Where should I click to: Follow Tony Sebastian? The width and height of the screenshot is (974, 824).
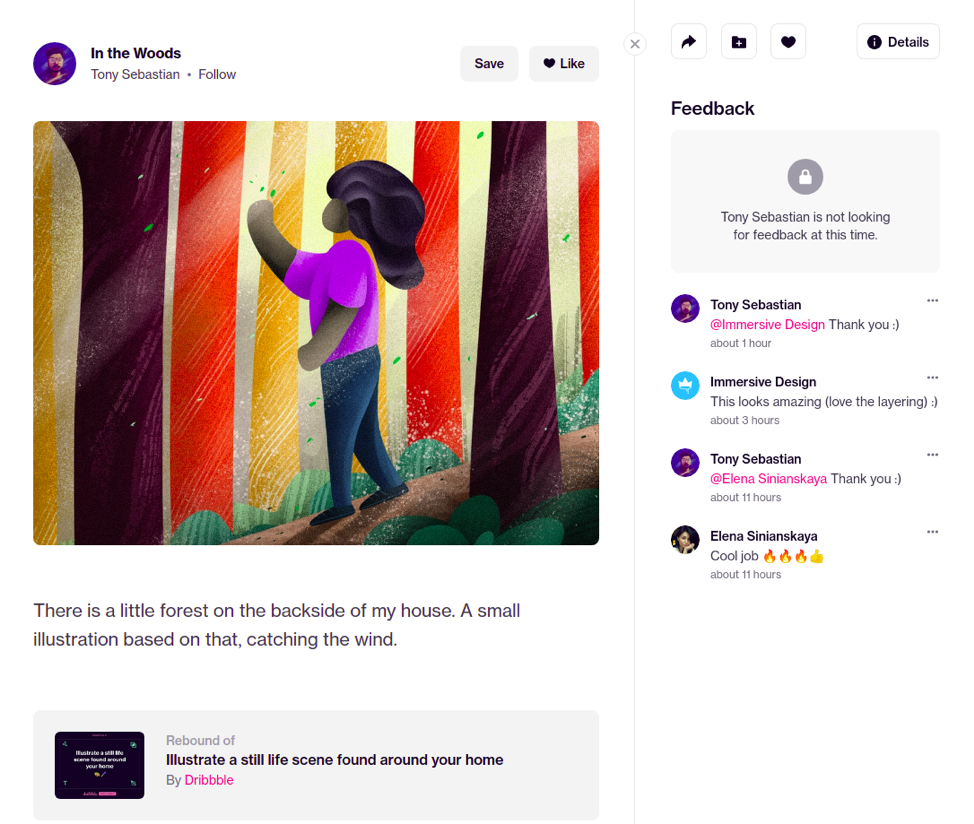tap(217, 75)
